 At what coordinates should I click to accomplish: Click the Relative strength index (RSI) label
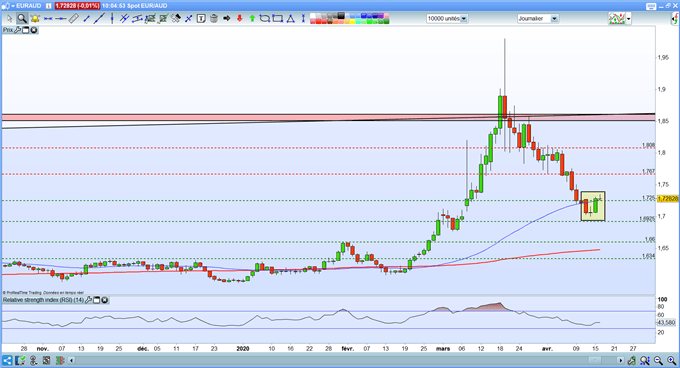pos(43,300)
